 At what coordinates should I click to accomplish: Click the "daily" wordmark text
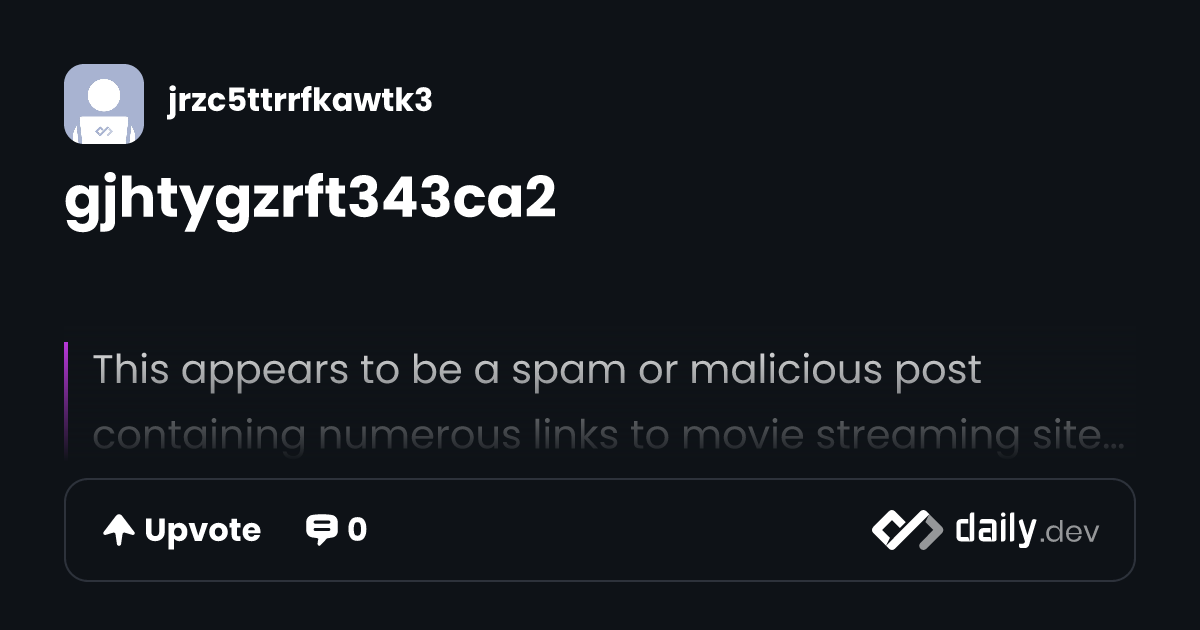995,528
